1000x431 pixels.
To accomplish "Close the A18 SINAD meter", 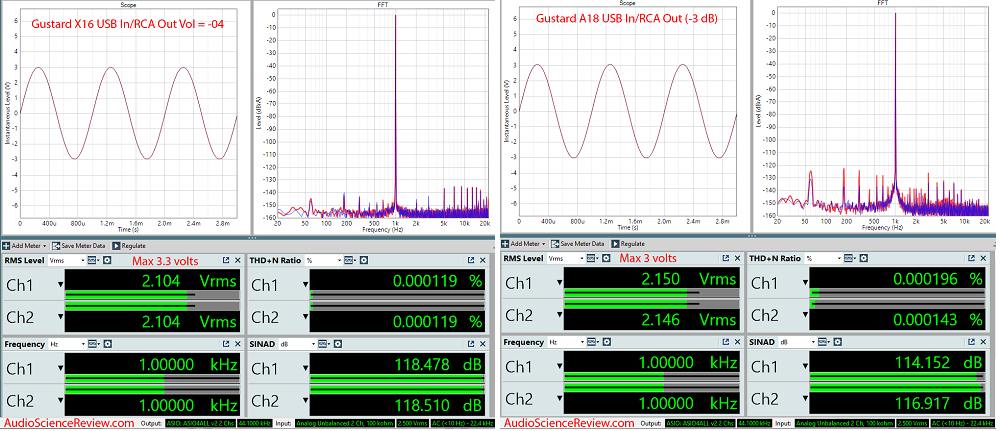I will coord(983,342).
